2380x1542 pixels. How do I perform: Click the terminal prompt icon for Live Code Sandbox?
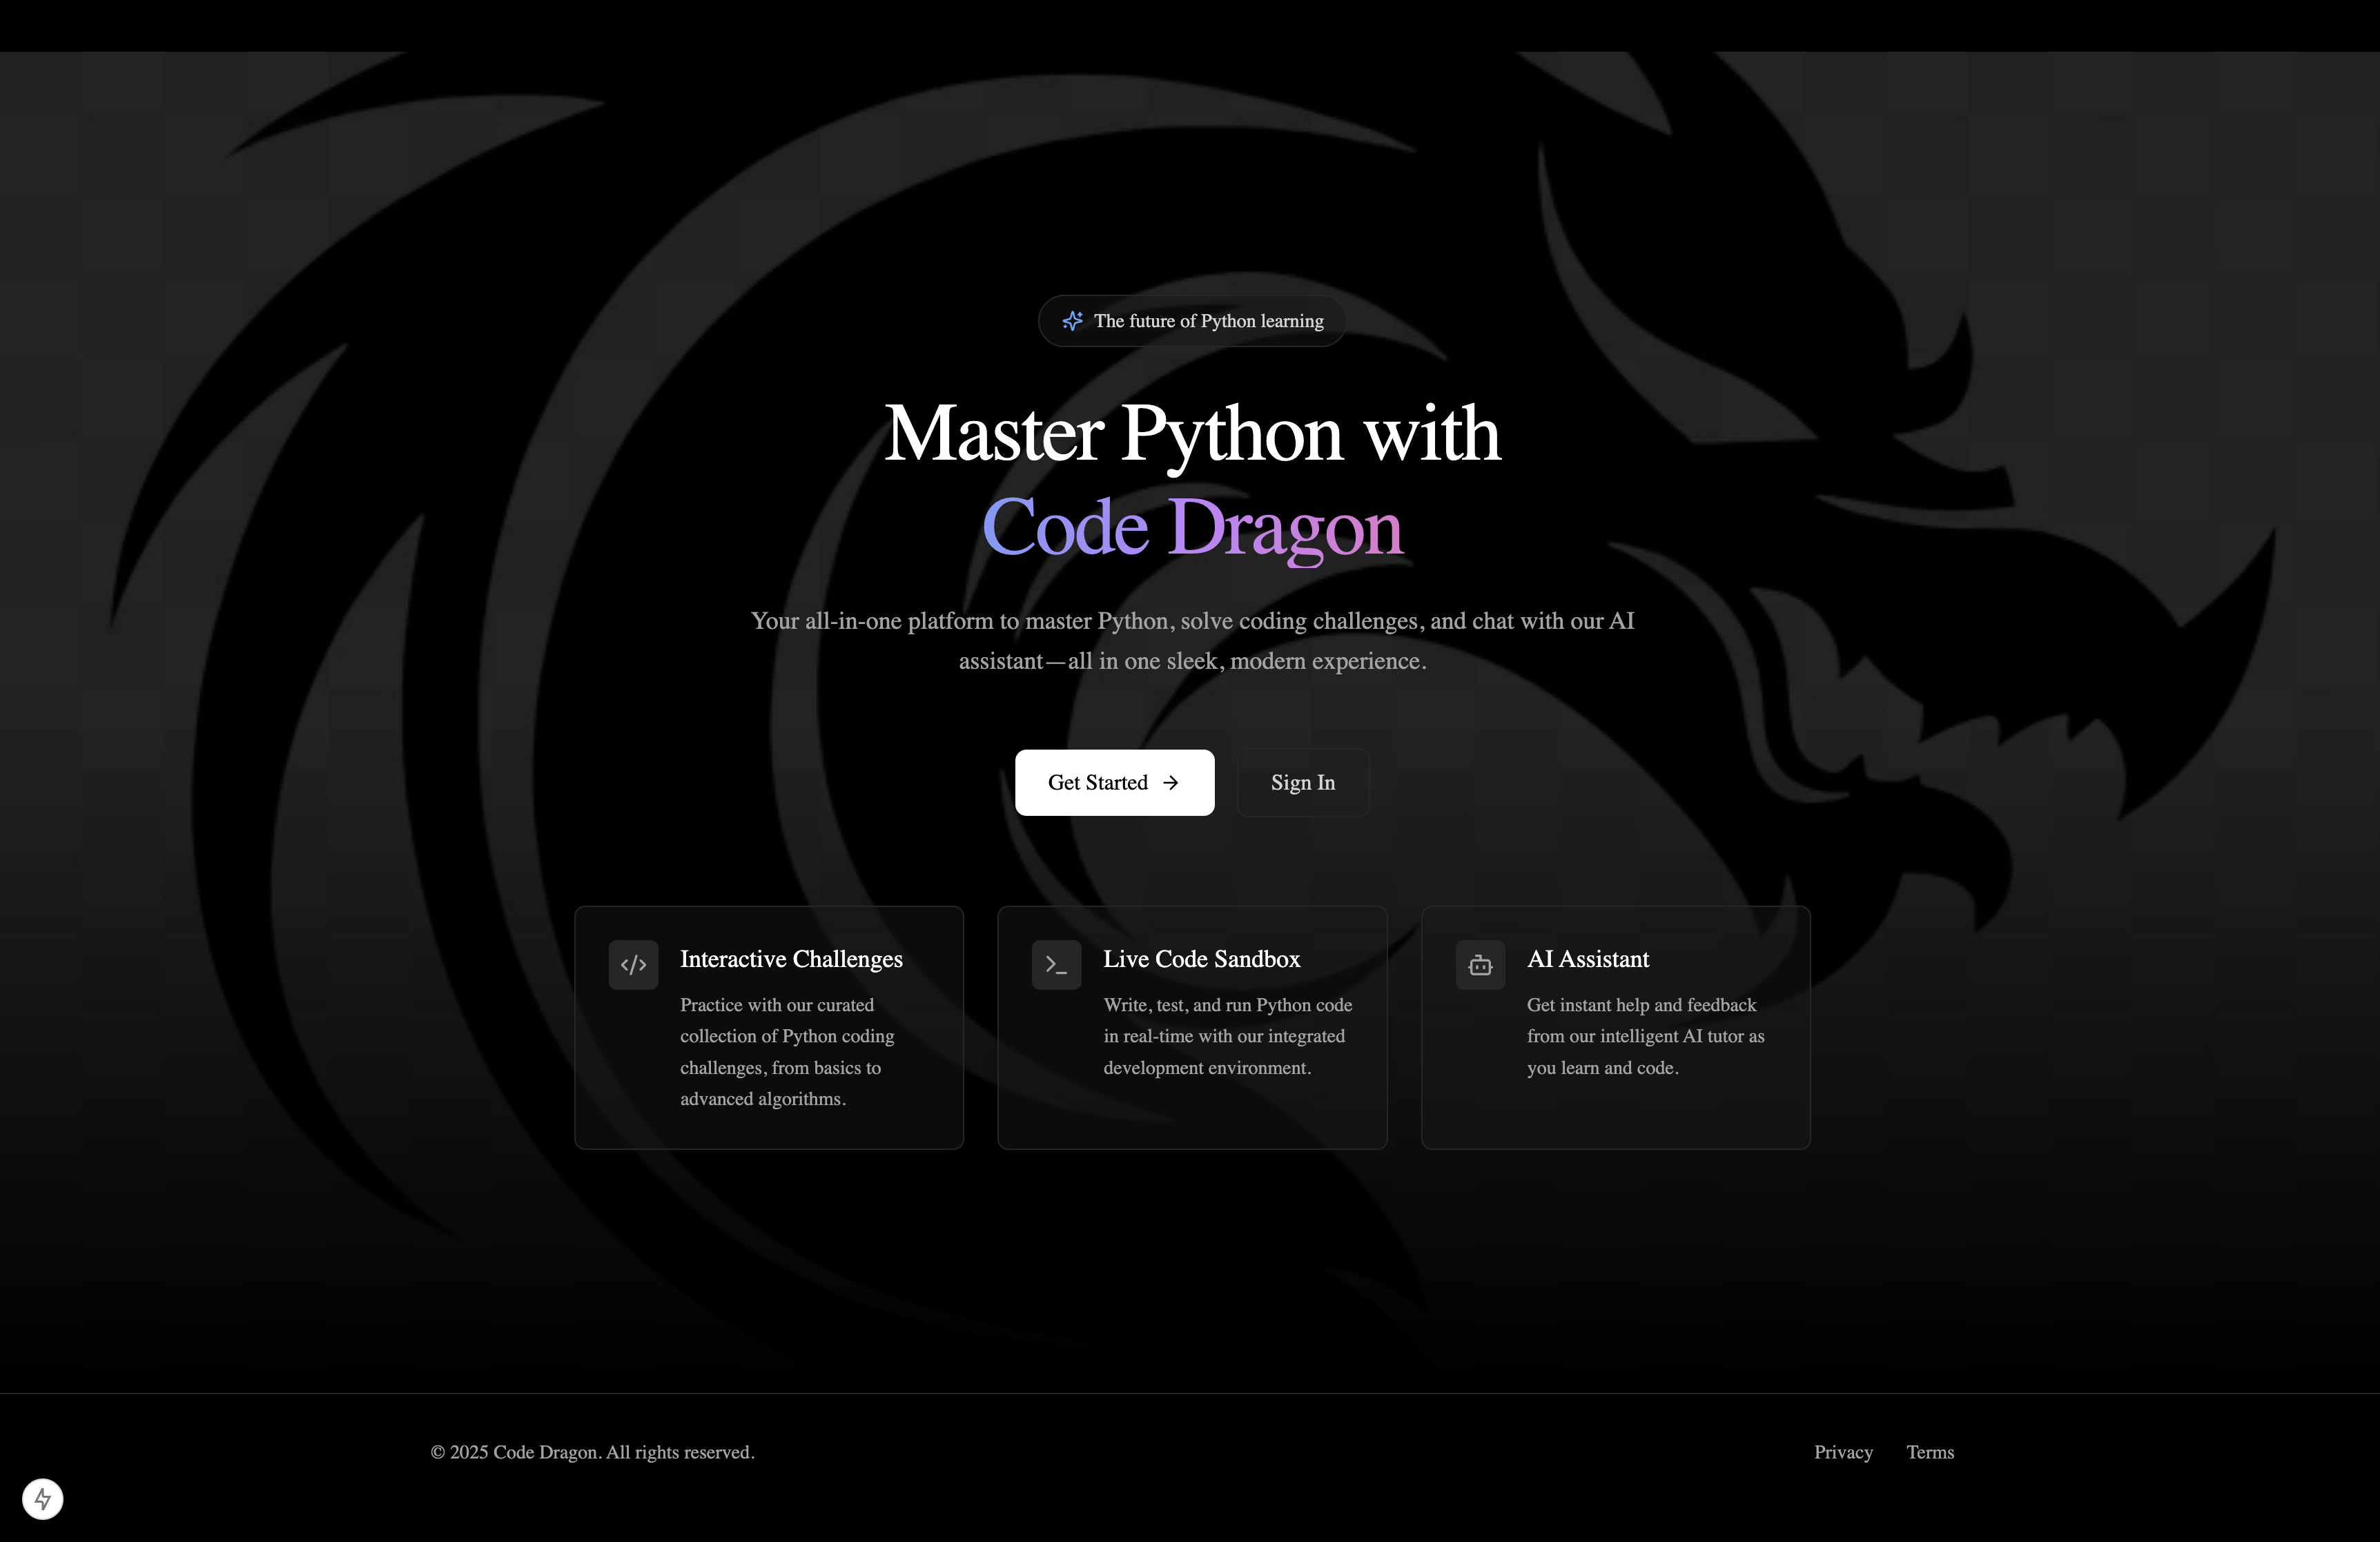[x=1056, y=965]
